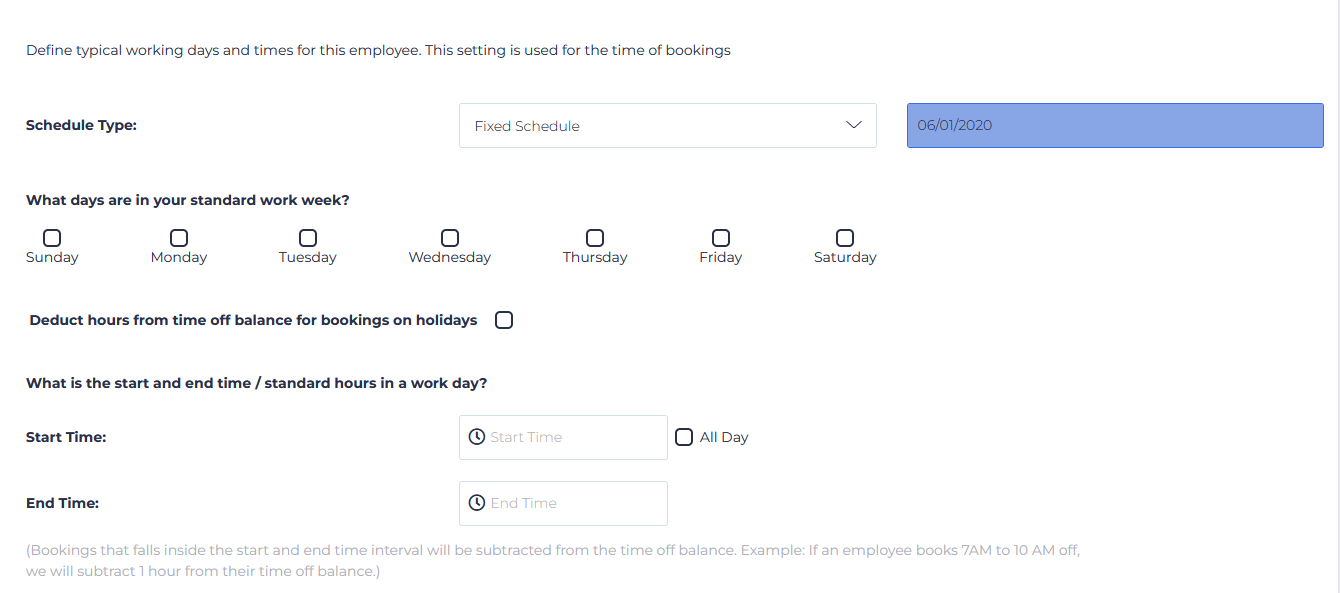Viewport: 1340px width, 593px height.
Task: Open the Fixed Schedule dropdown
Action: (667, 125)
